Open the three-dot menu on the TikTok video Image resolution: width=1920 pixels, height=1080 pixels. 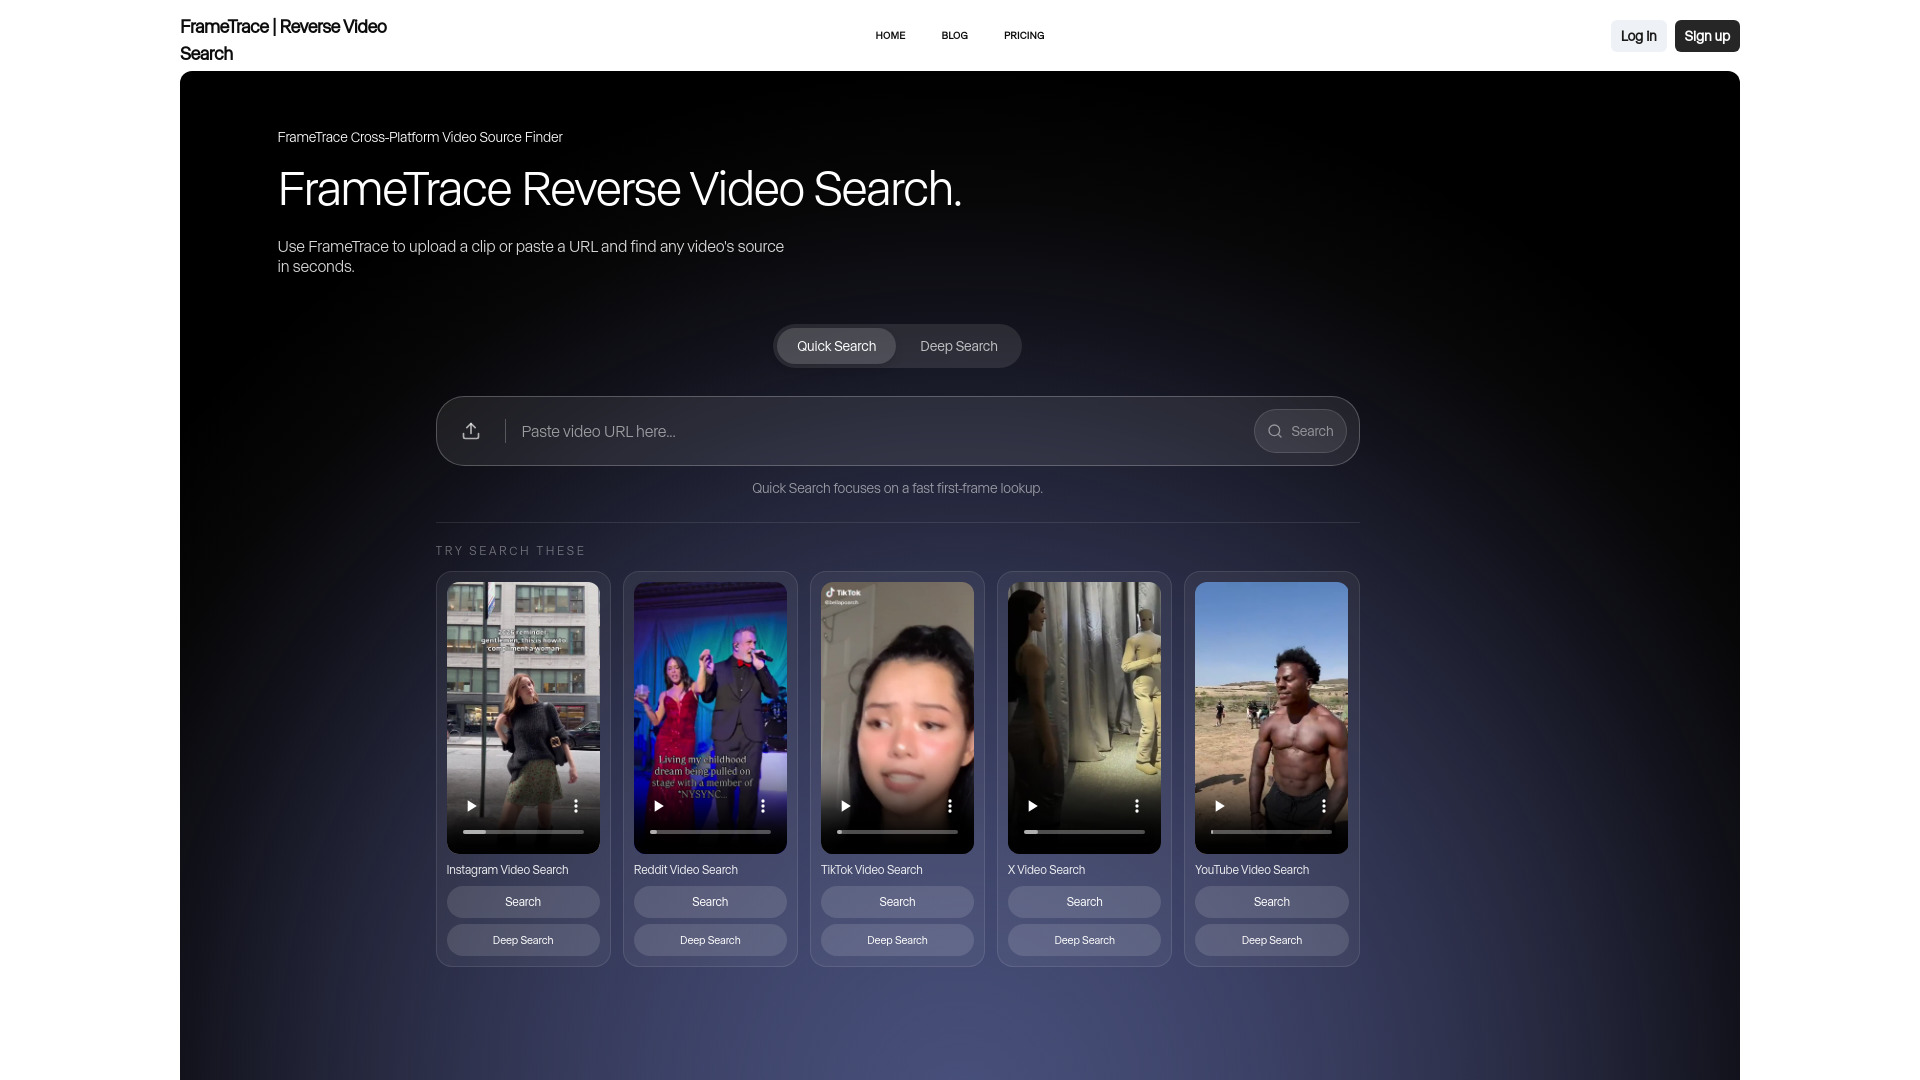click(949, 805)
